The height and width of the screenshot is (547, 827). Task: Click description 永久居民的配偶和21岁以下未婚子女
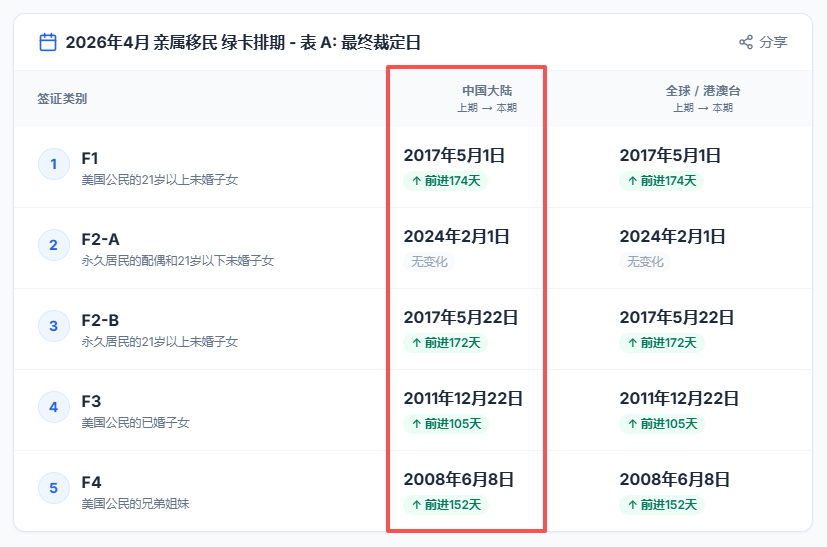tap(178, 261)
